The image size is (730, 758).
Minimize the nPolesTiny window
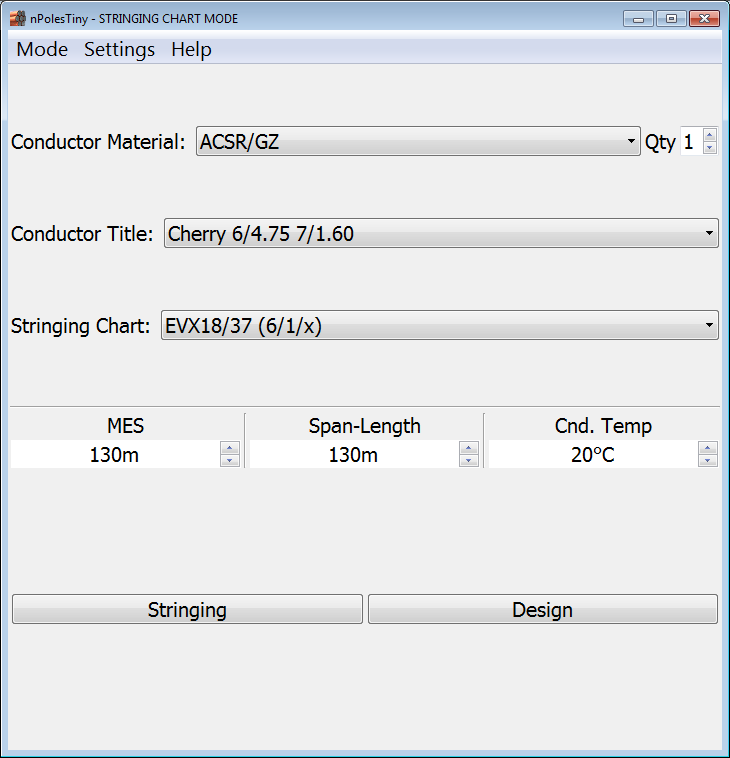click(638, 19)
